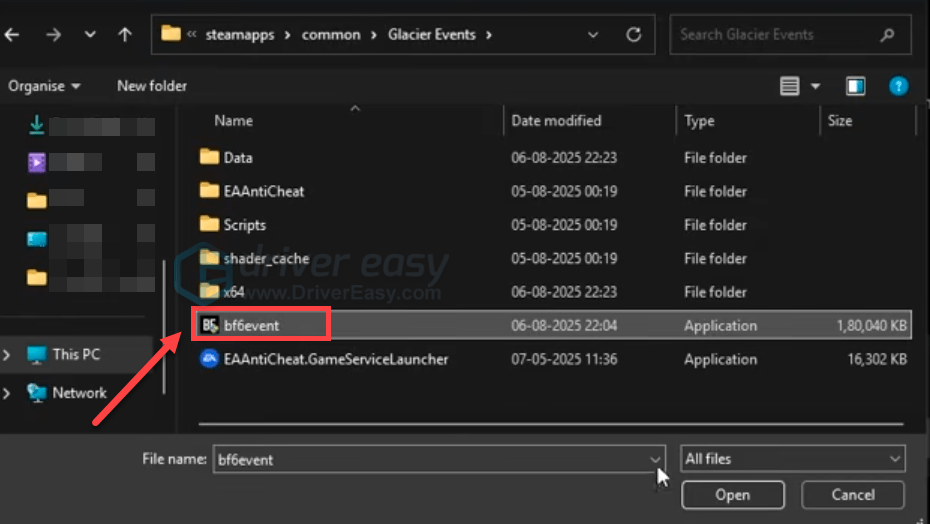Viewport: 930px width, 524px height.
Task: Toggle the preview pane icon
Action: (x=855, y=86)
